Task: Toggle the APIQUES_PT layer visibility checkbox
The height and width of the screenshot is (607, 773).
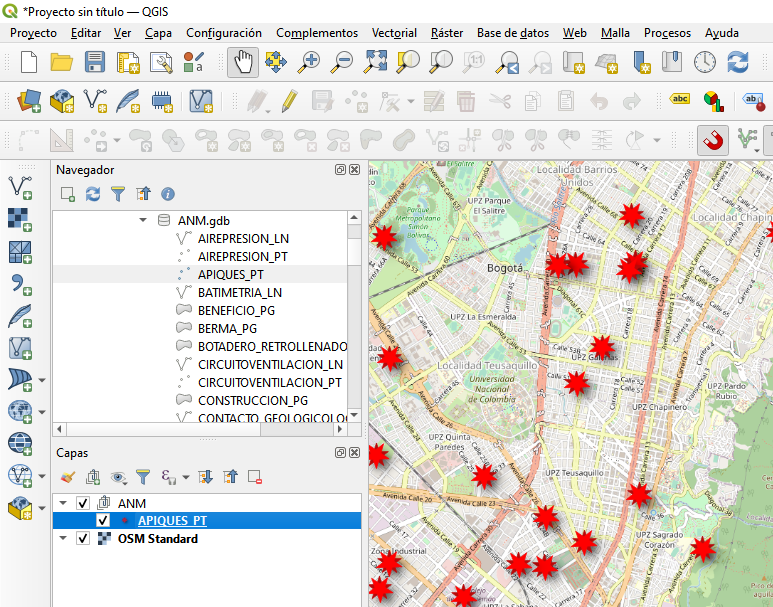Action: pyautogui.click(x=103, y=521)
